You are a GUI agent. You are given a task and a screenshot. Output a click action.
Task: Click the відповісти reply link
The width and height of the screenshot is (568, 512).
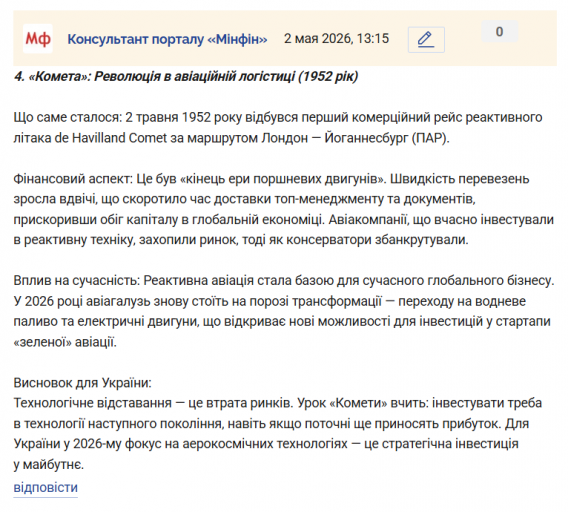pos(46,487)
